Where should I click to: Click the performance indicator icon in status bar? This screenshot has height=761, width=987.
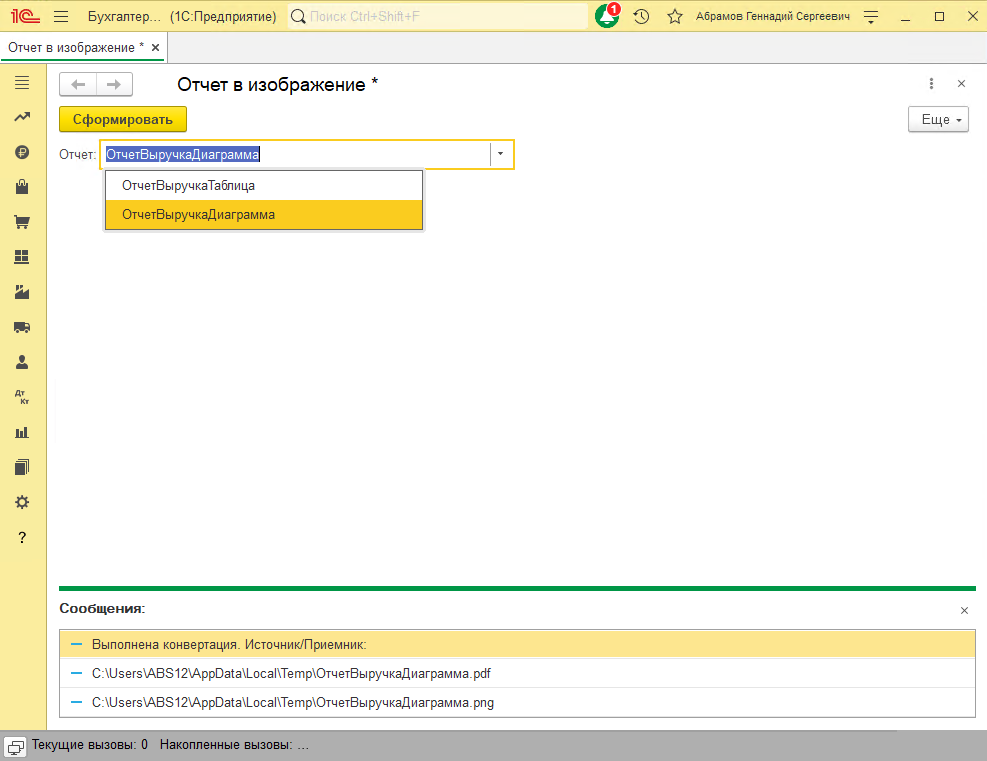15,747
